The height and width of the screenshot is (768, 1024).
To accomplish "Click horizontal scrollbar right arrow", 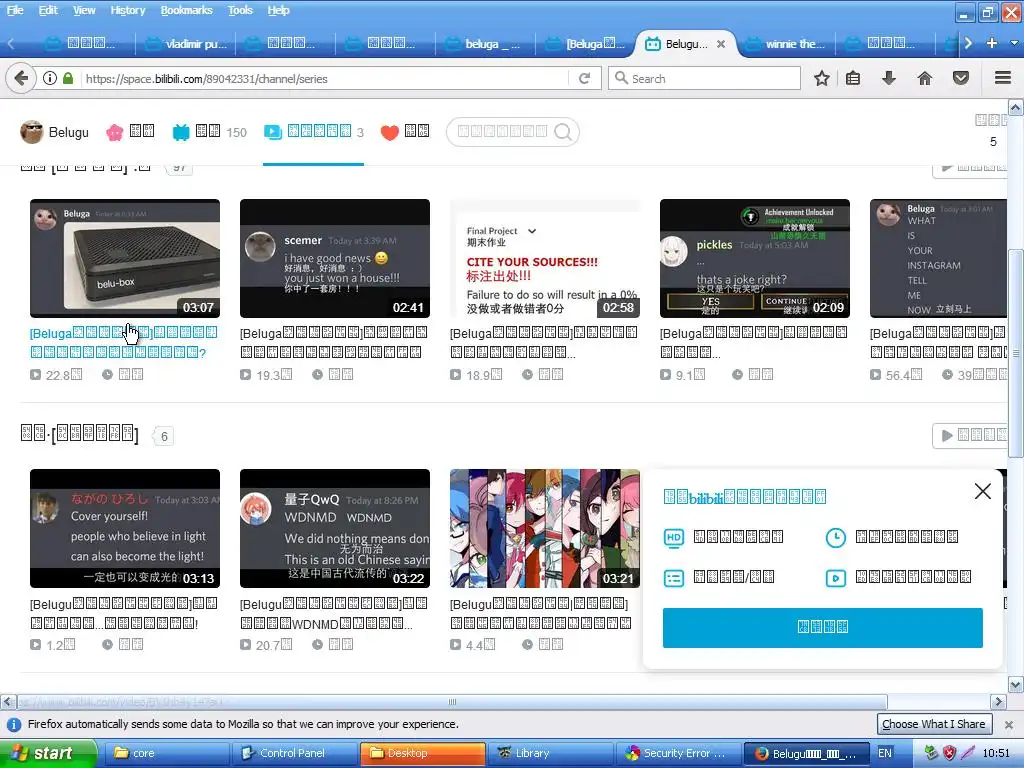I will [997, 702].
